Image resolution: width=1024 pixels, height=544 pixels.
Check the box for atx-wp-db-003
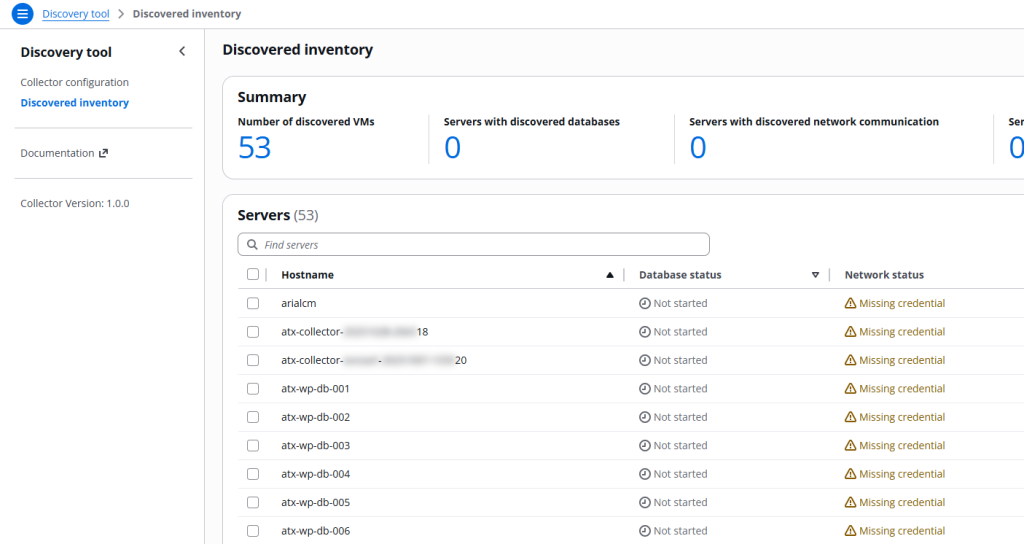click(253, 446)
